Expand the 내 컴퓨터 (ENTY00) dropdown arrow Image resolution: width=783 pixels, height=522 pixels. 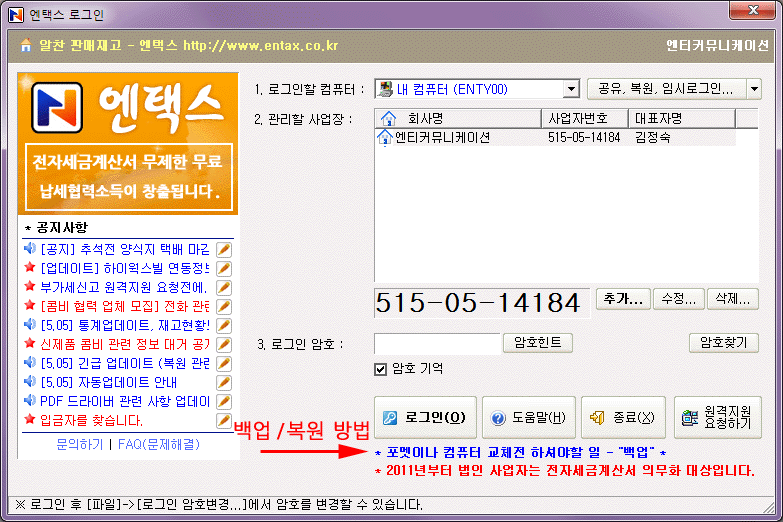[570, 89]
